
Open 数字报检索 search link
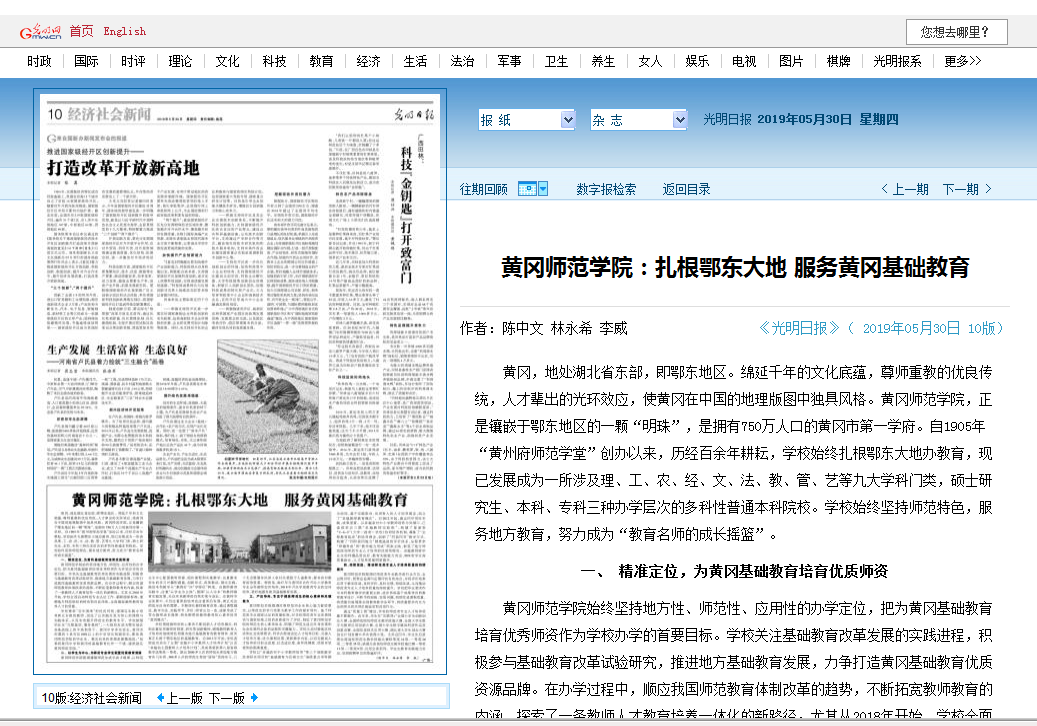pyautogui.click(x=606, y=189)
